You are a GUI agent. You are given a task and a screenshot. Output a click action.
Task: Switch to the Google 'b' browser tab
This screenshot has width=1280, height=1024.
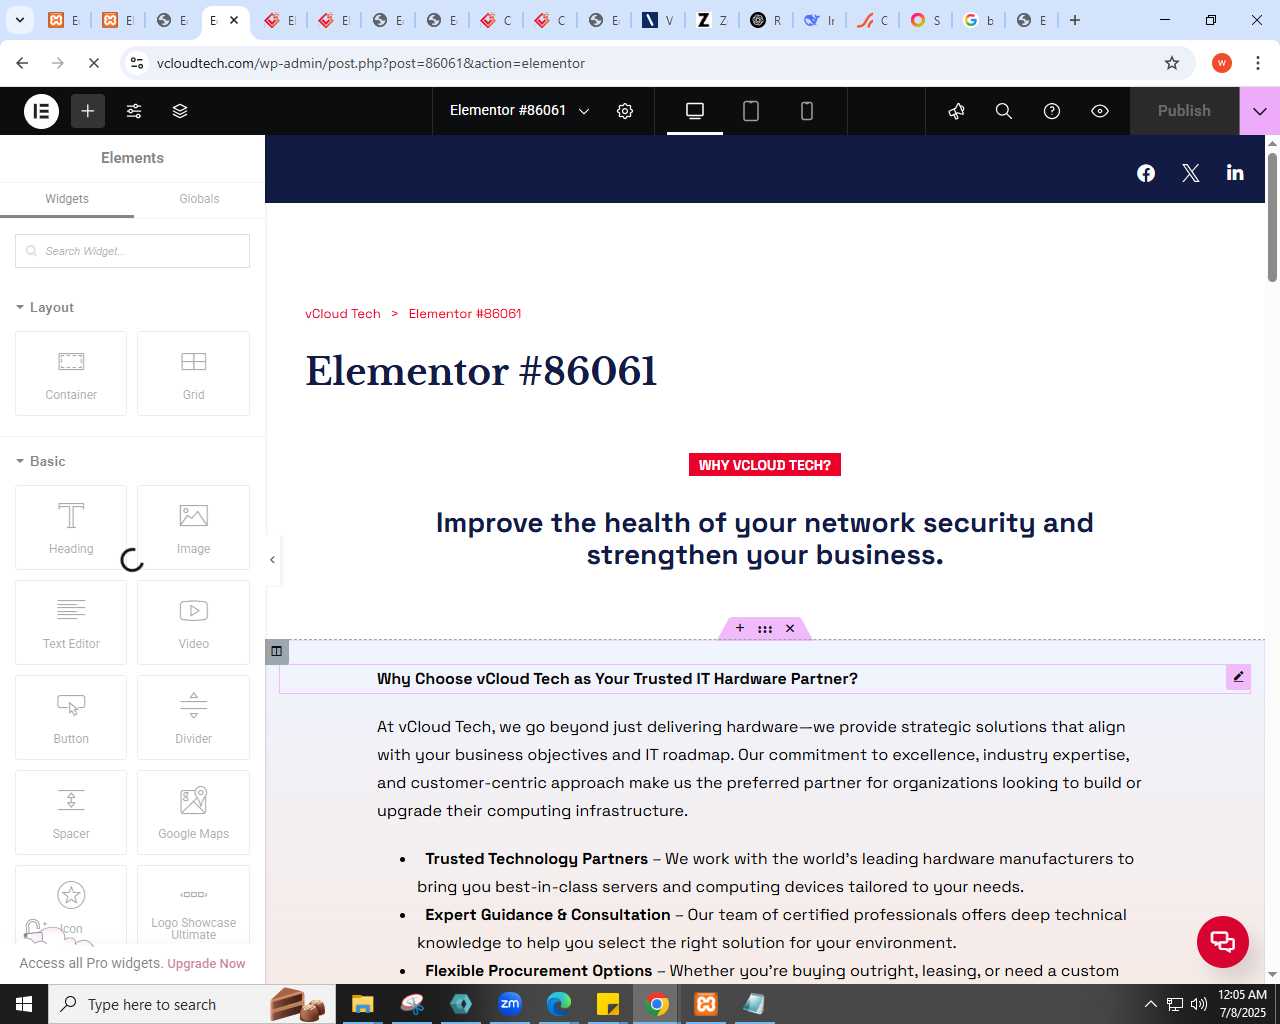coord(978,20)
